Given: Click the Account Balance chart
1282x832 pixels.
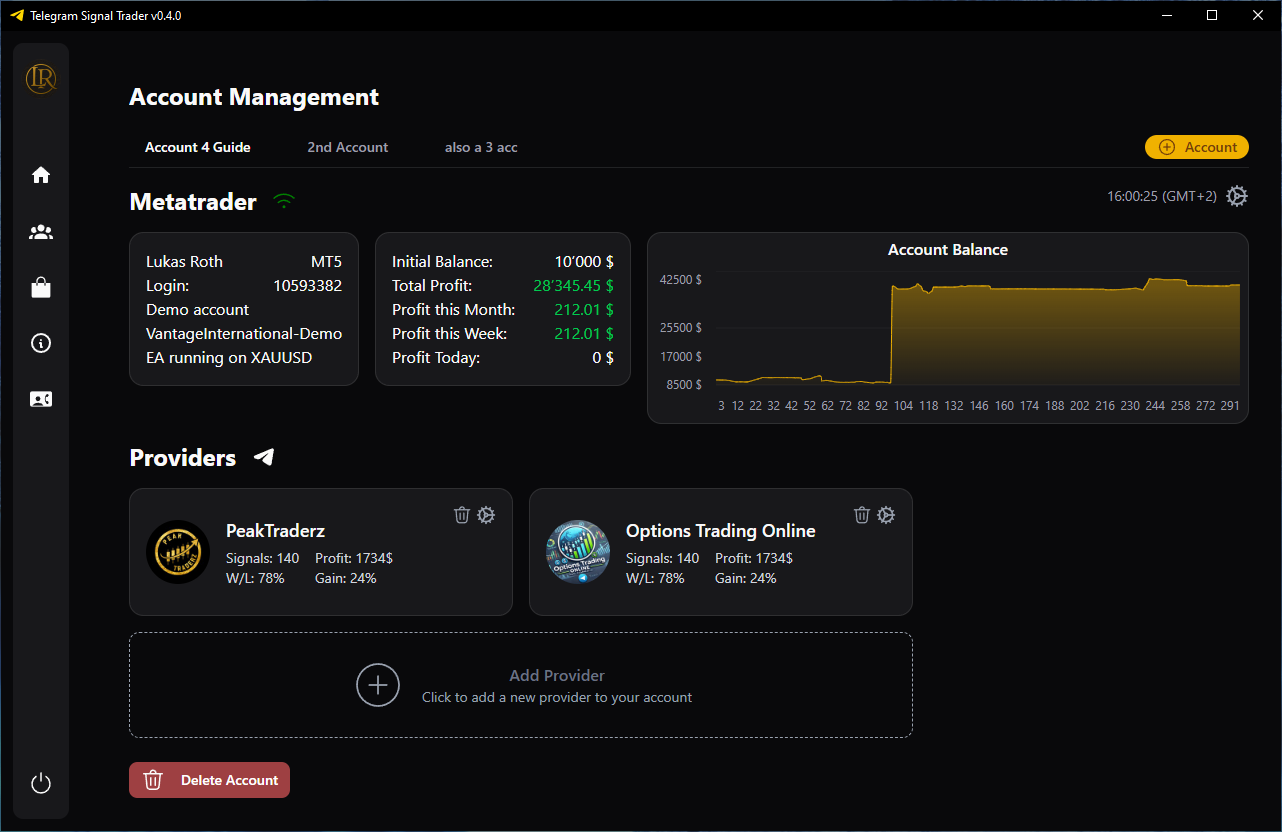Looking at the screenshot, I should click(948, 328).
